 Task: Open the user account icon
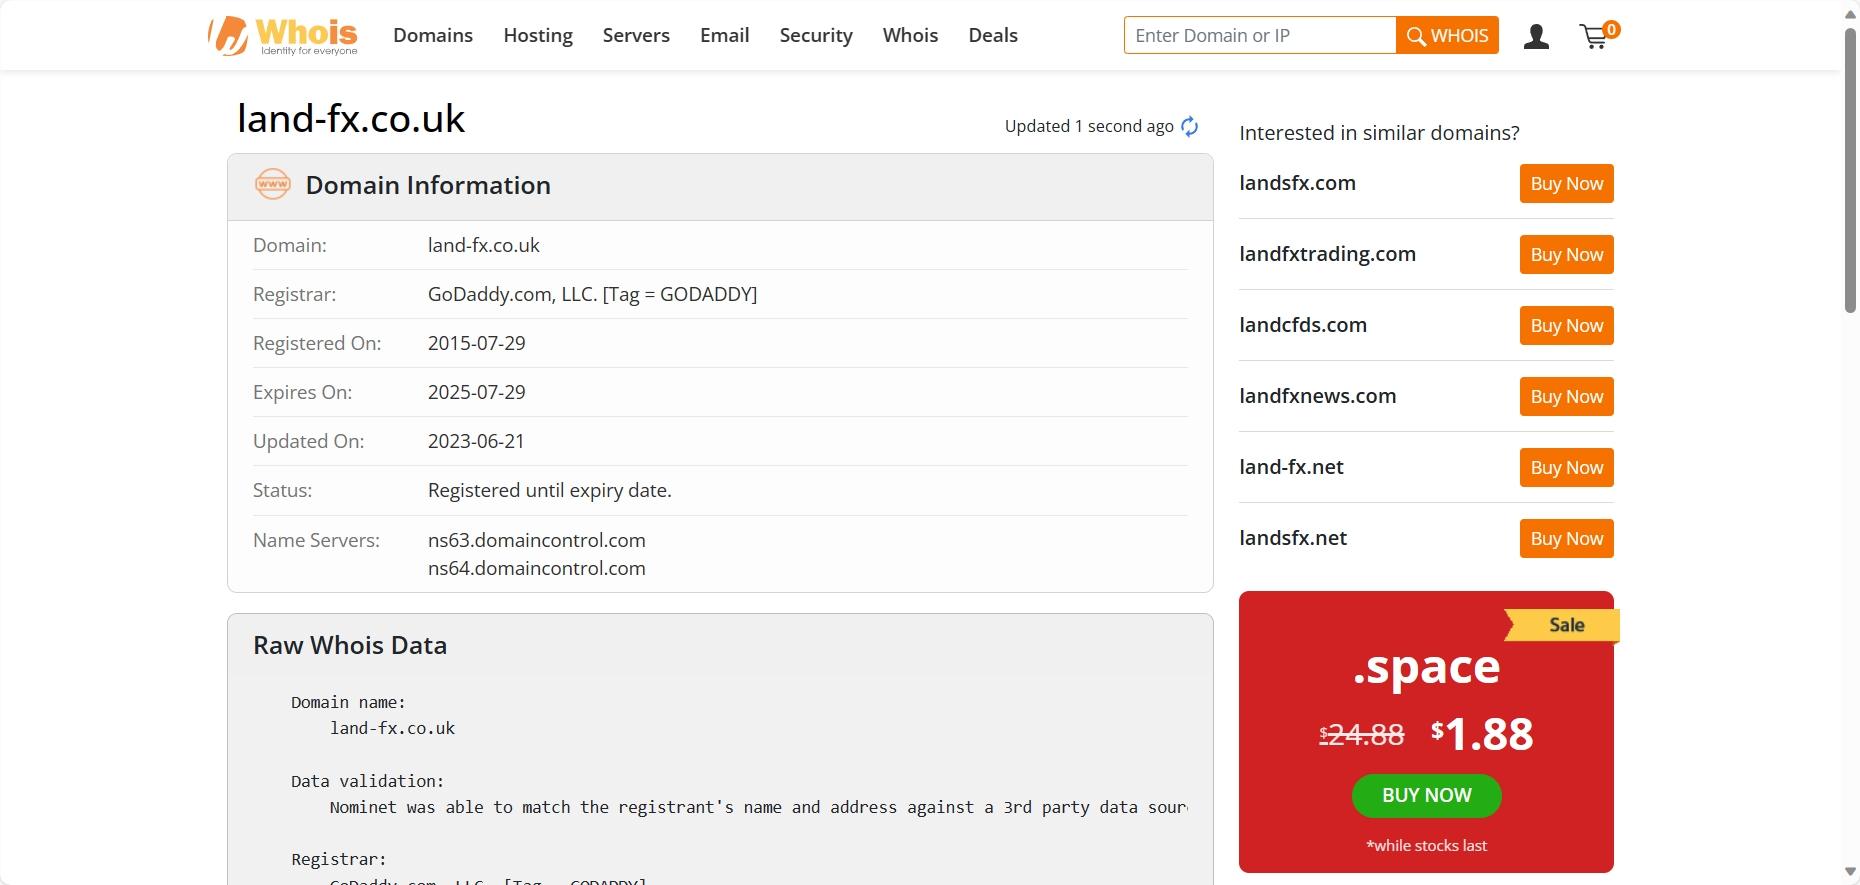(x=1536, y=37)
